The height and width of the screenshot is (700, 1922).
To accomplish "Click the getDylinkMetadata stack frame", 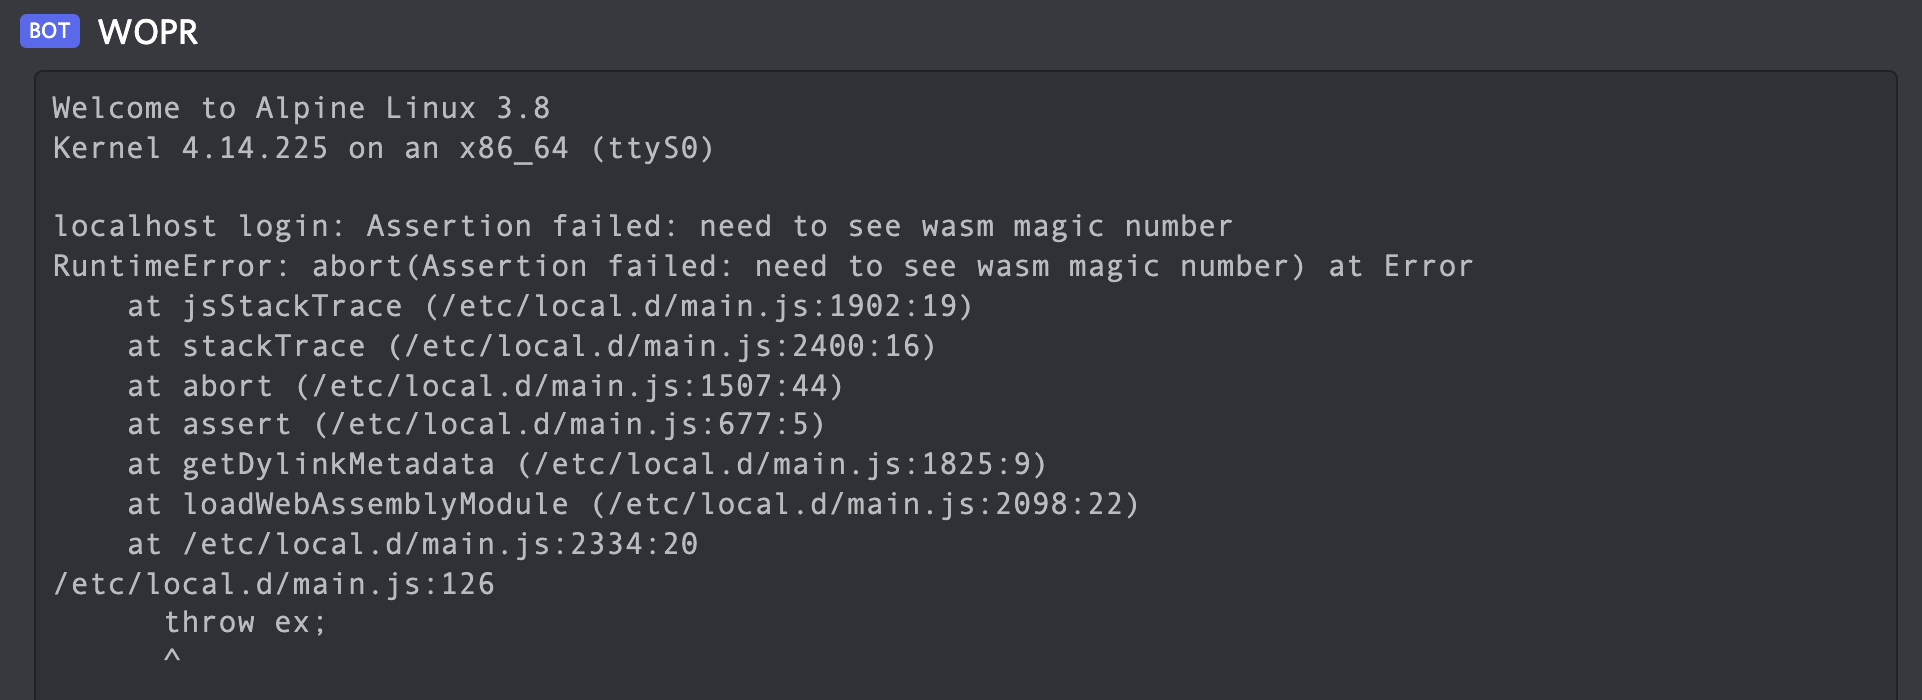I will [586, 465].
